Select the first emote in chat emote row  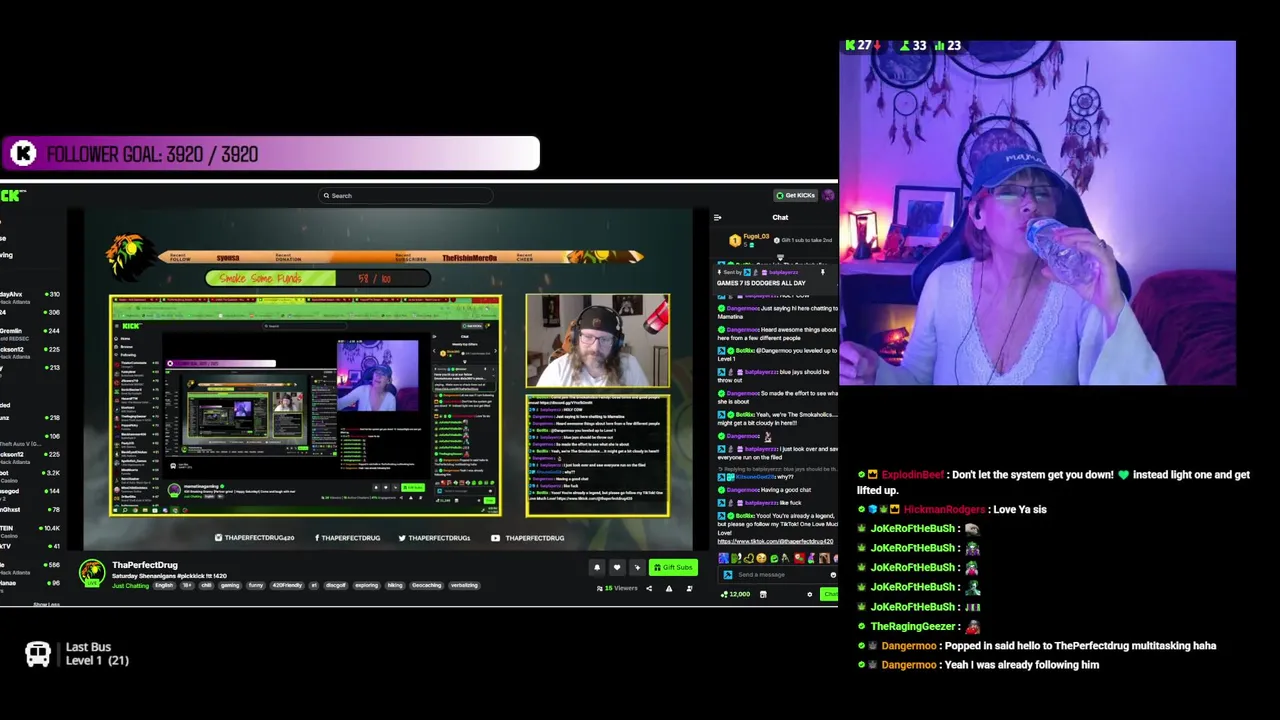pyautogui.click(x=723, y=558)
